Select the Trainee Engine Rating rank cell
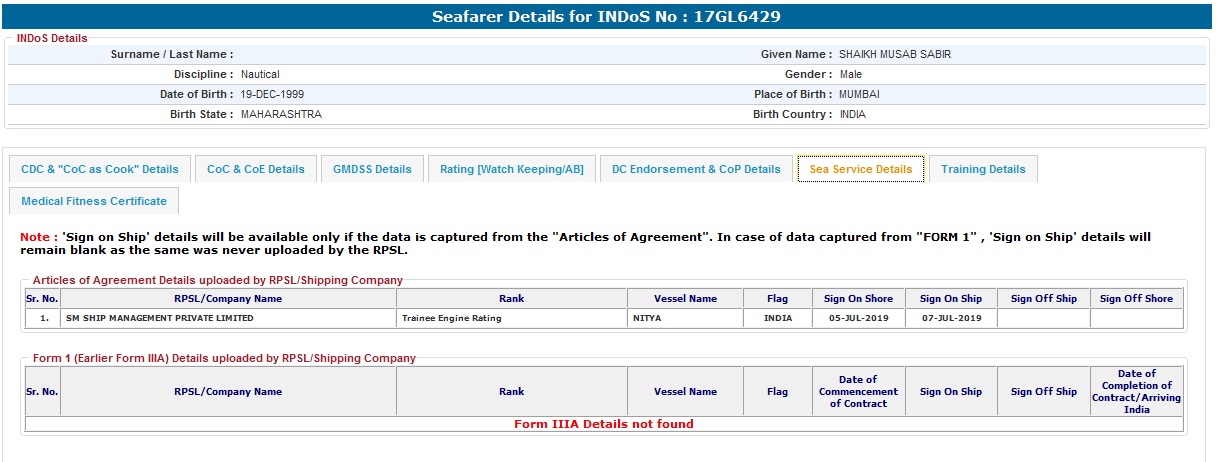1224x462 pixels. click(451, 319)
